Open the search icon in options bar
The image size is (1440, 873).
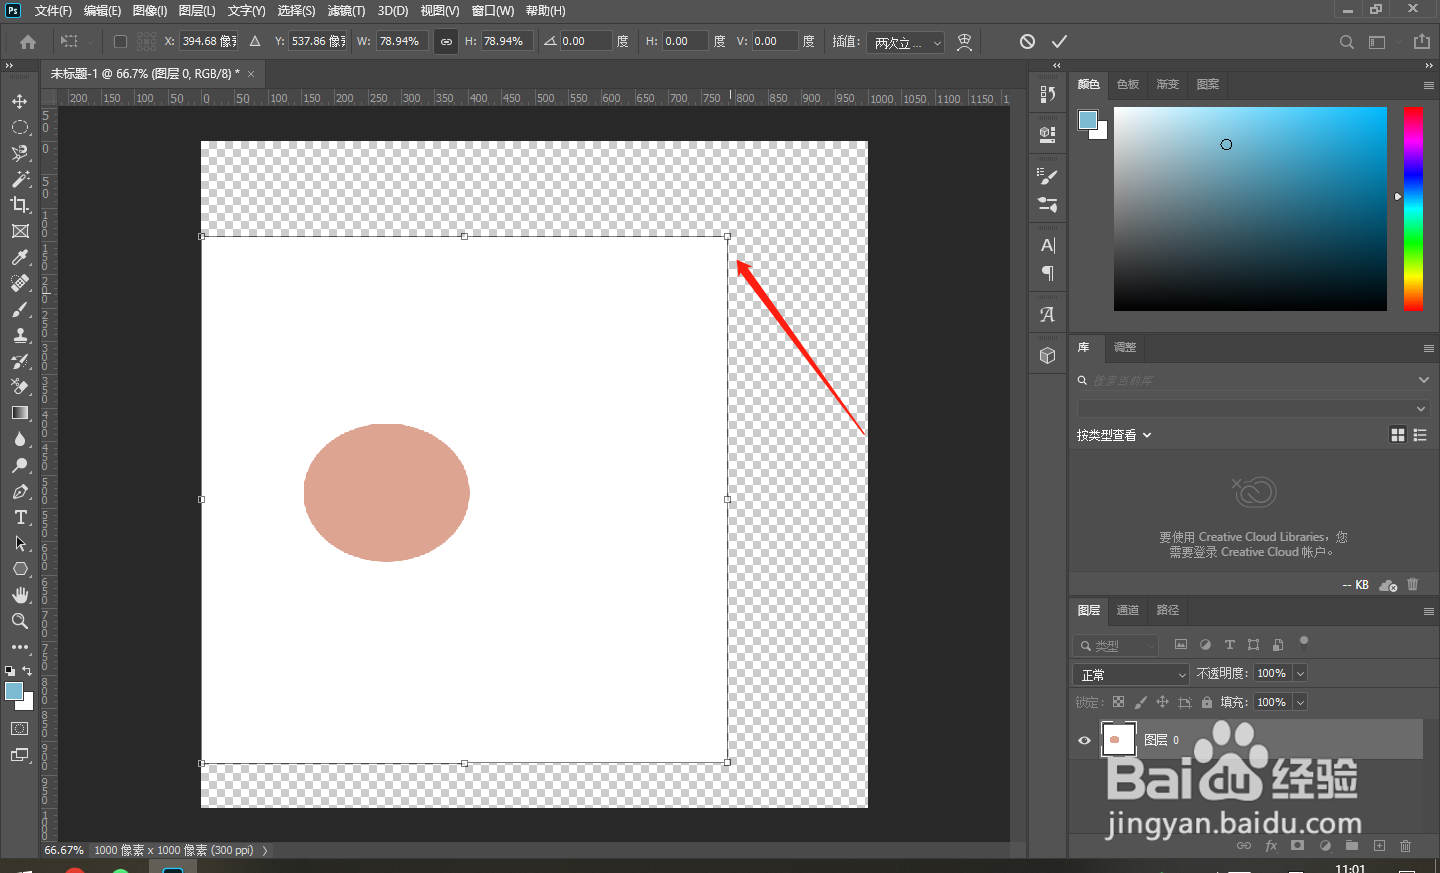pos(1347,42)
